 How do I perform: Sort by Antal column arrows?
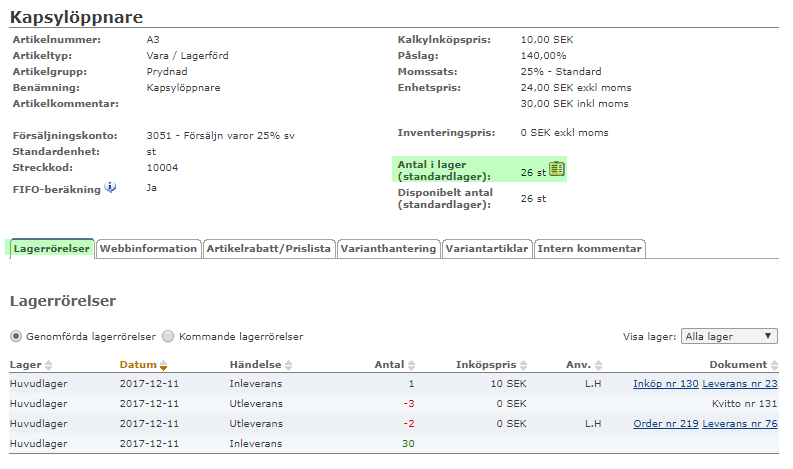coord(410,366)
